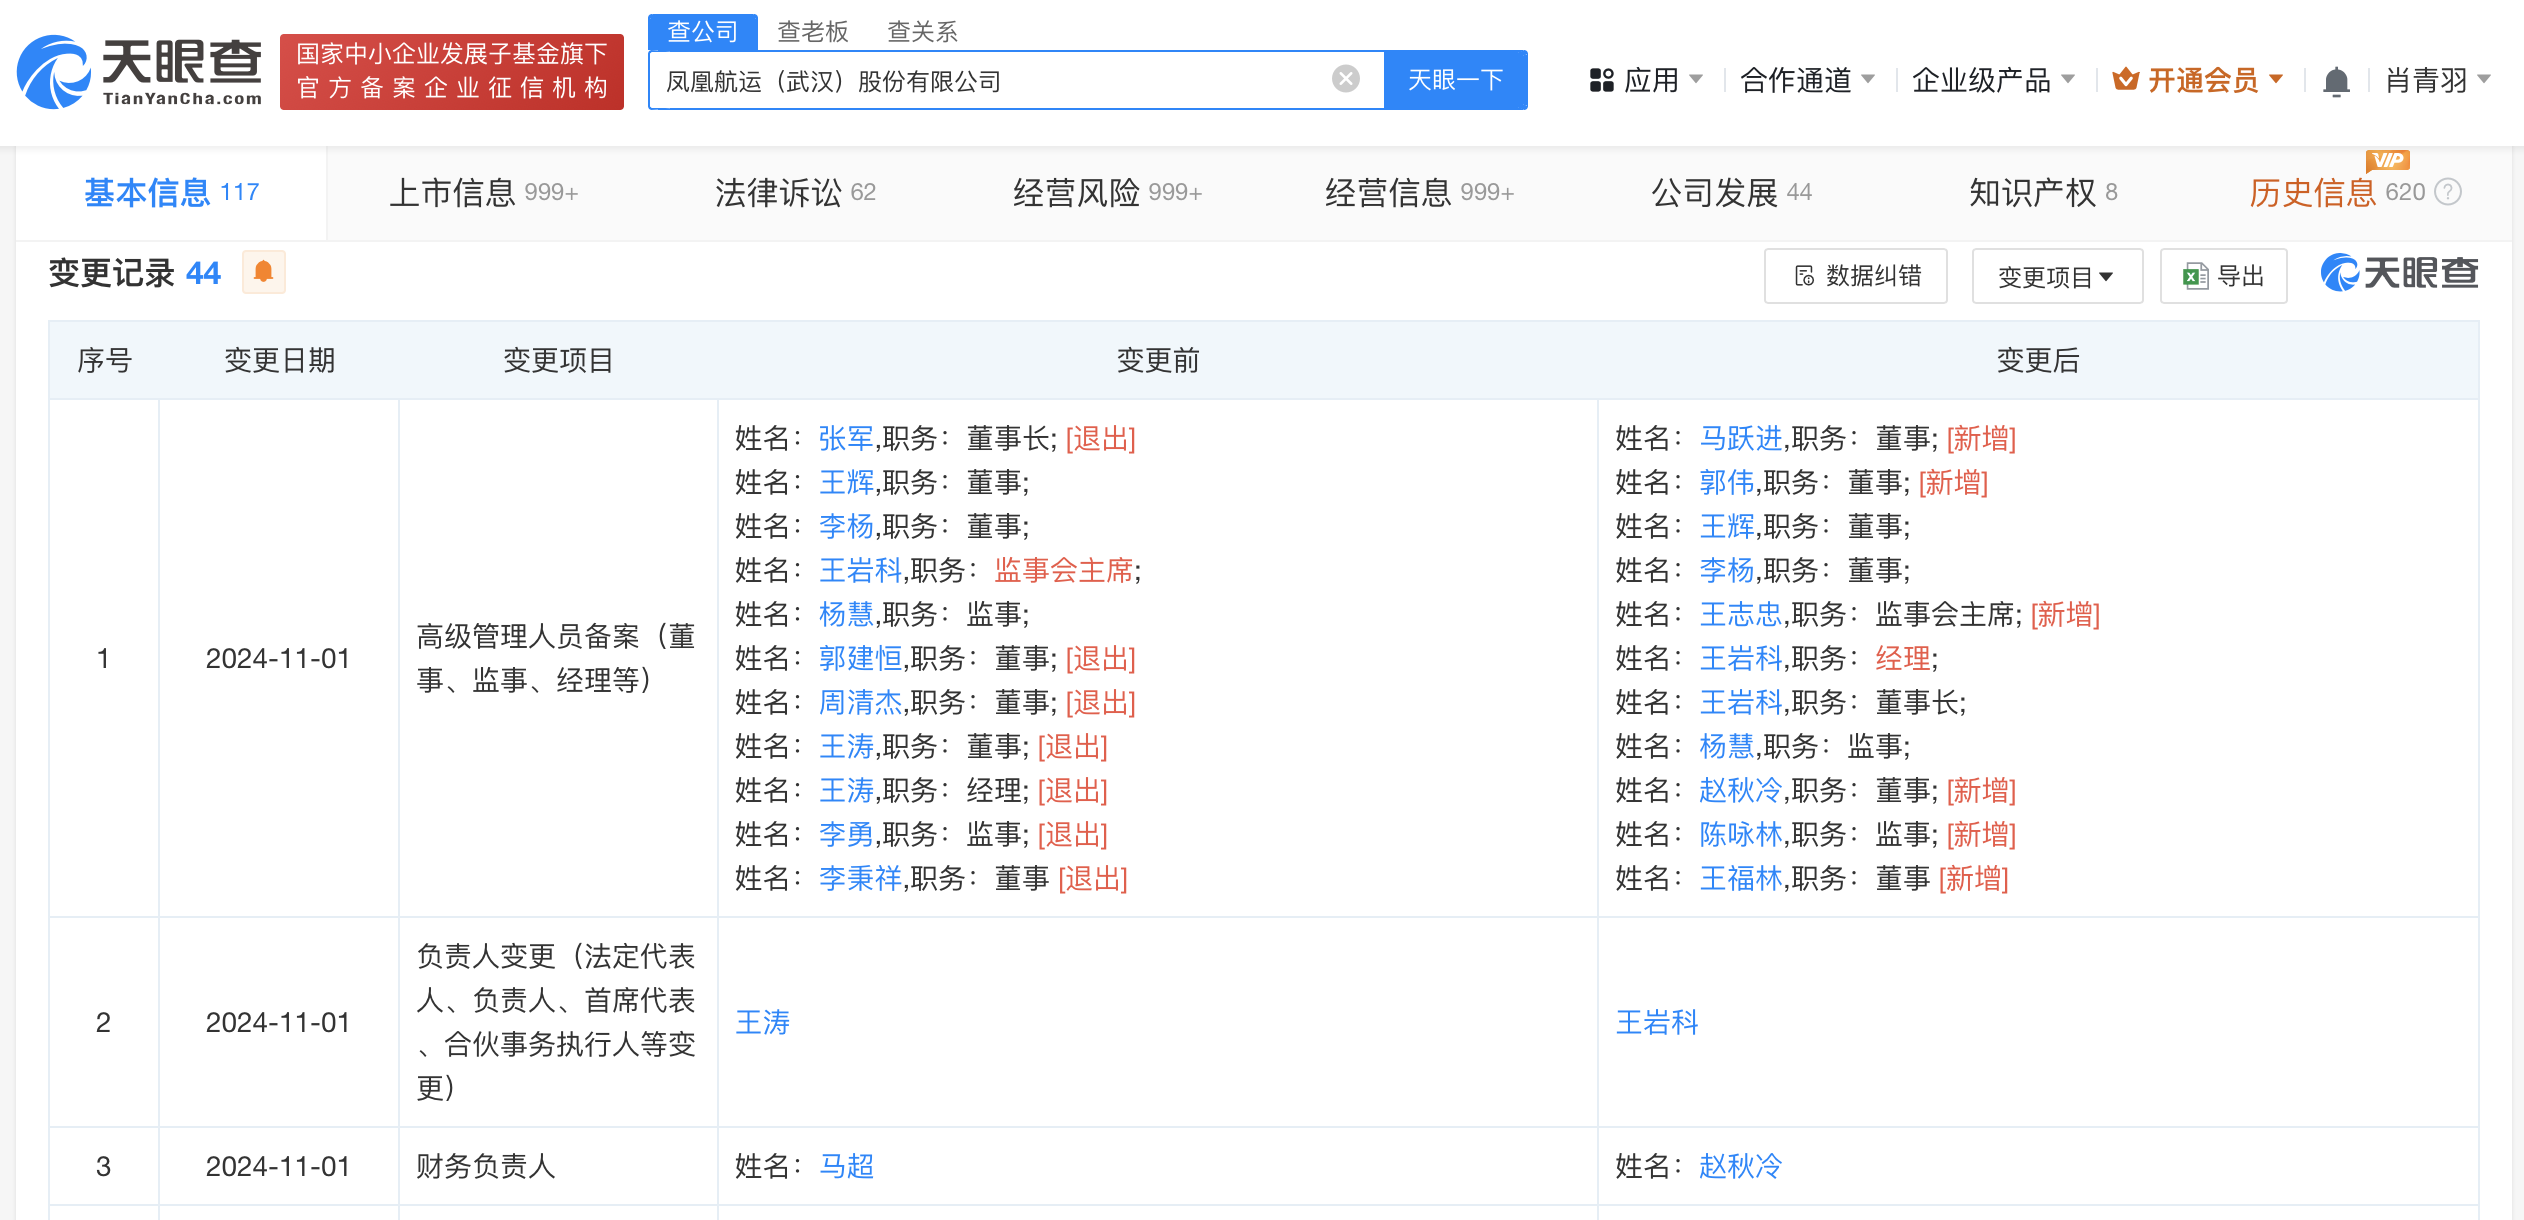
Task: Open 马跃进's profile link
Action: [x=1741, y=438]
